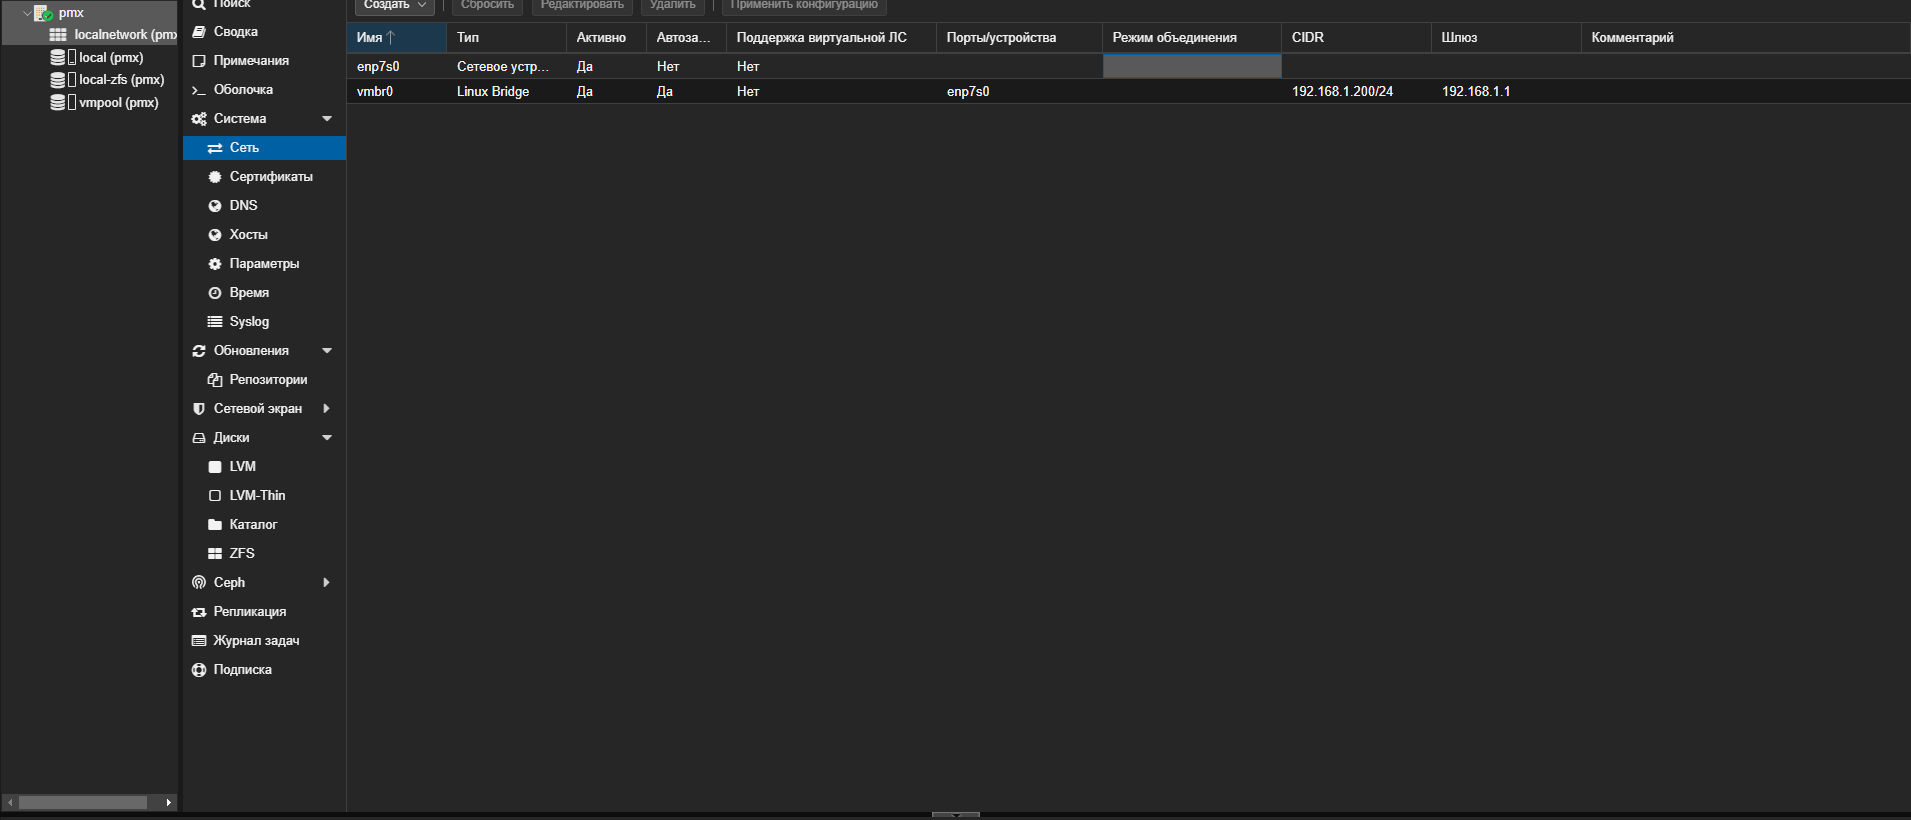Click the Ceph logo icon
Image resolution: width=1911 pixels, height=820 pixels.
point(199,583)
